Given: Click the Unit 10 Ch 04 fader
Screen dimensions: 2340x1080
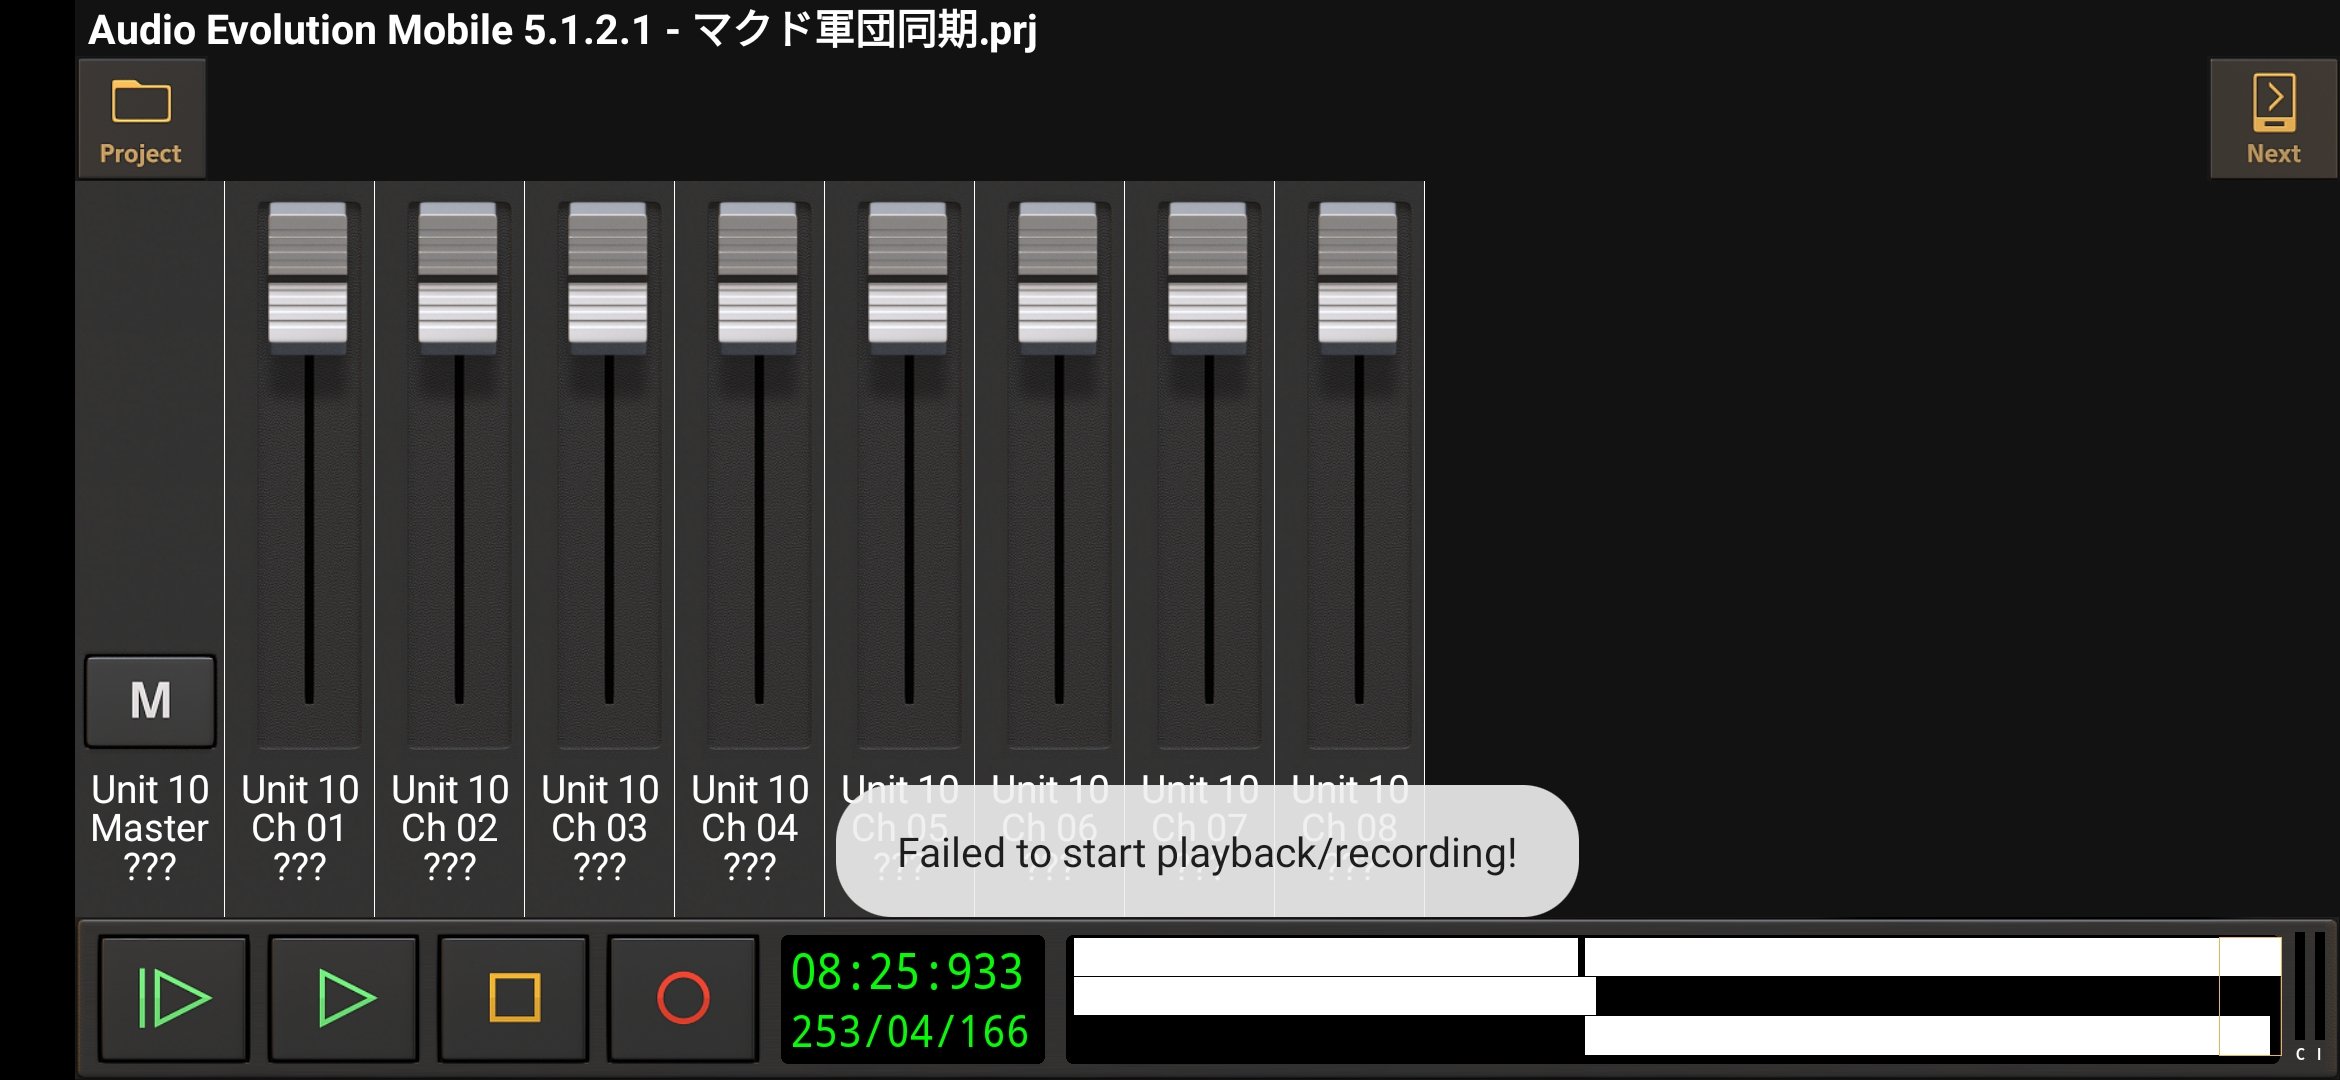Looking at the screenshot, I should tap(758, 279).
